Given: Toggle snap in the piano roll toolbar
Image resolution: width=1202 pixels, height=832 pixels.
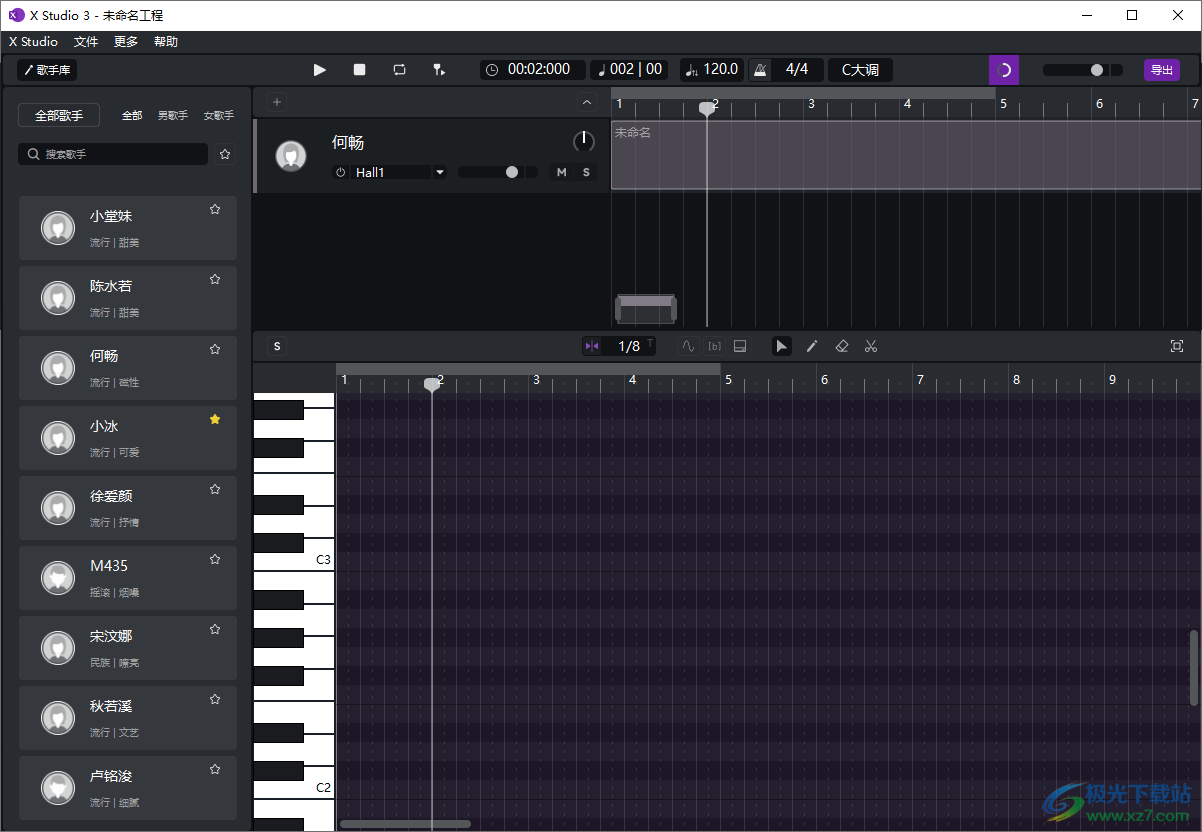Looking at the screenshot, I should 592,346.
